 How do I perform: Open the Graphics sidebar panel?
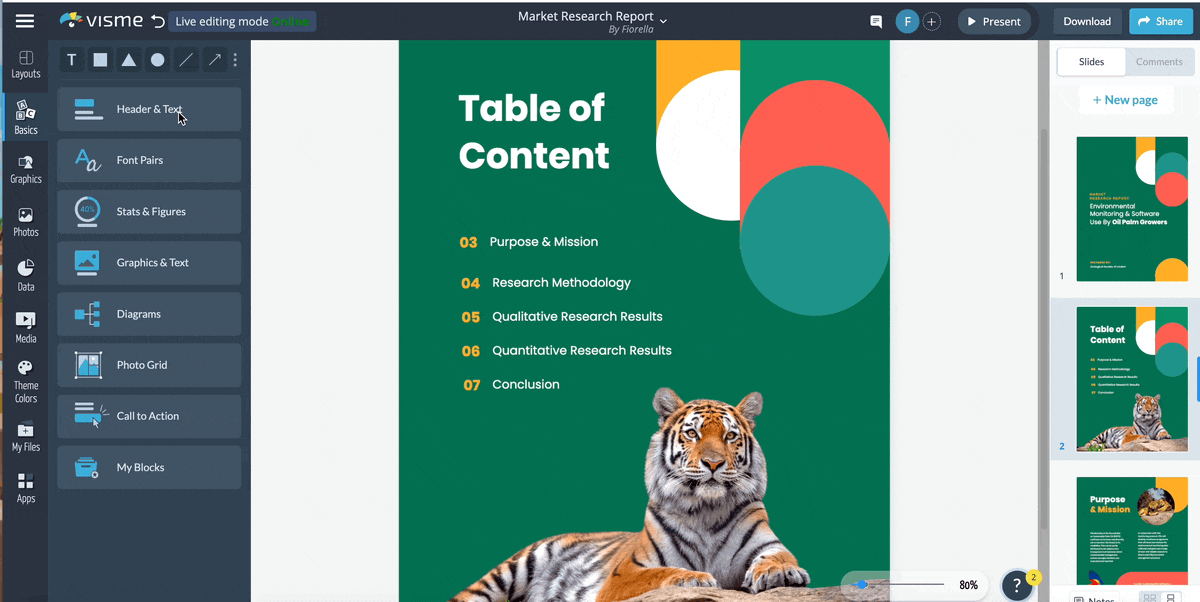click(26, 169)
